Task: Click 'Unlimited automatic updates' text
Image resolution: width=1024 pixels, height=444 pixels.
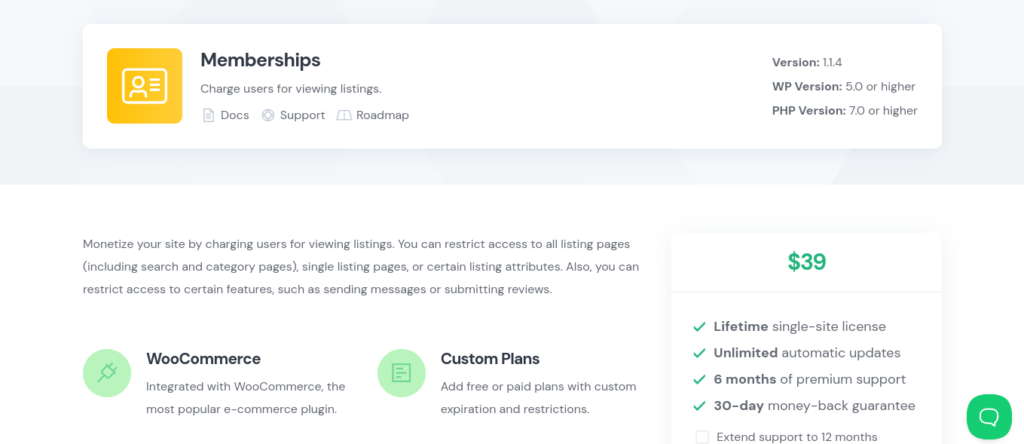Action: (807, 353)
